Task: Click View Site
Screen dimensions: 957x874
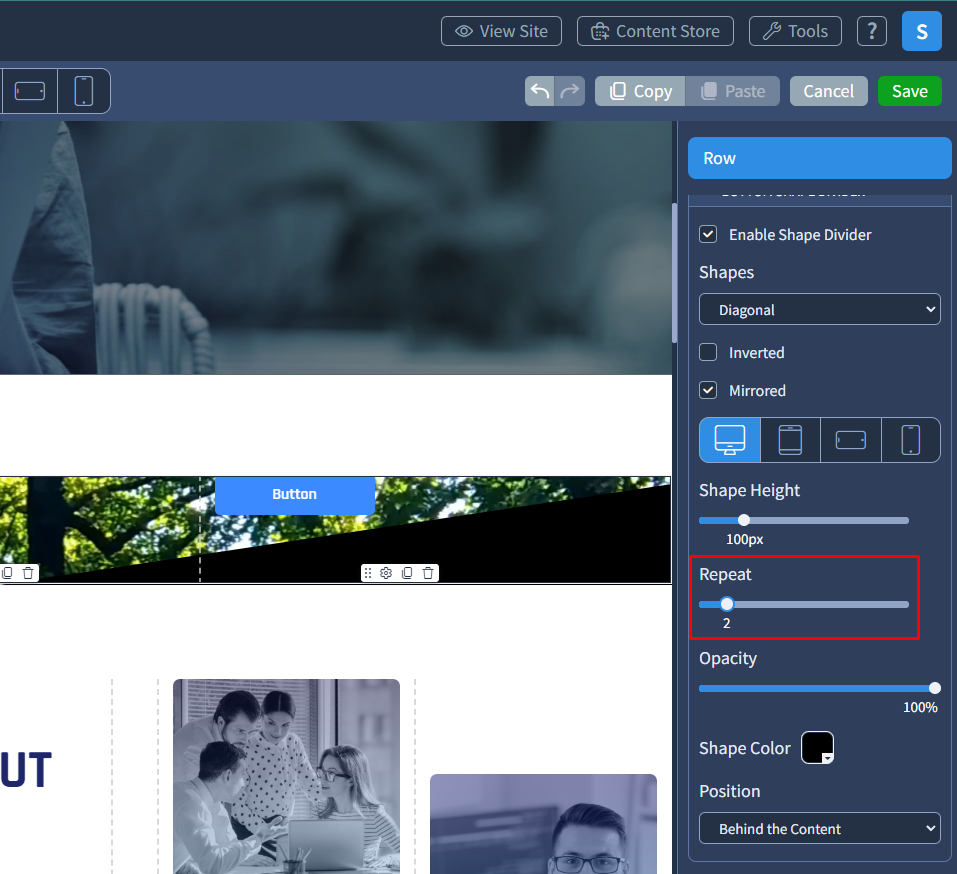Action: [x=501, y=31]
